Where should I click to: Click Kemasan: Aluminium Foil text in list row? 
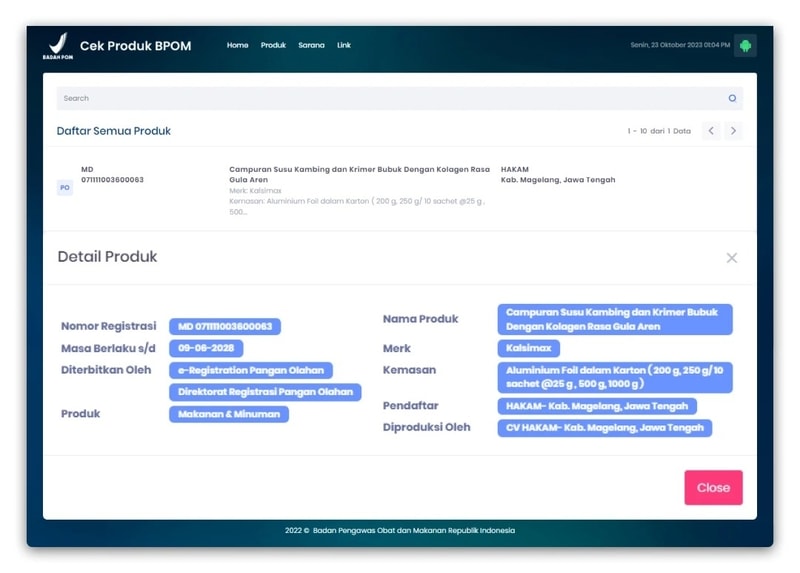click(357, 206)
